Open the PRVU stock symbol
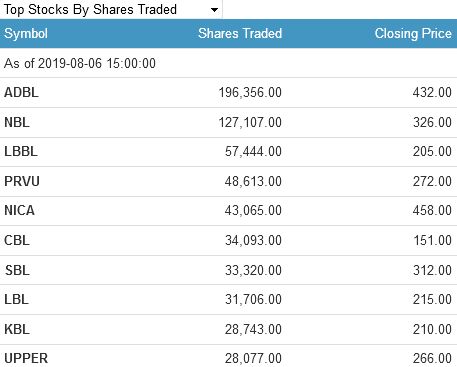The height and width of the screenshot is (367, 457). pyautogui.click(x=22, y=181)
